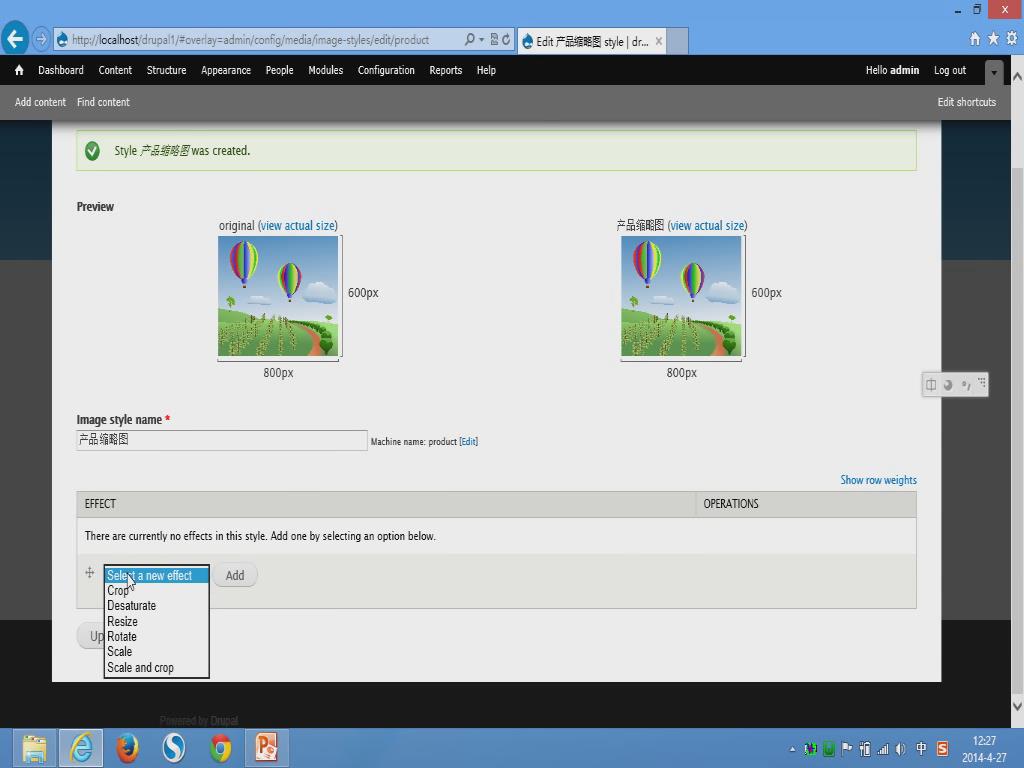The height and width of the screenshot is (768, 1024).
Task: Launch Firefox from the taskbar
Action: (x=127, y=748)
